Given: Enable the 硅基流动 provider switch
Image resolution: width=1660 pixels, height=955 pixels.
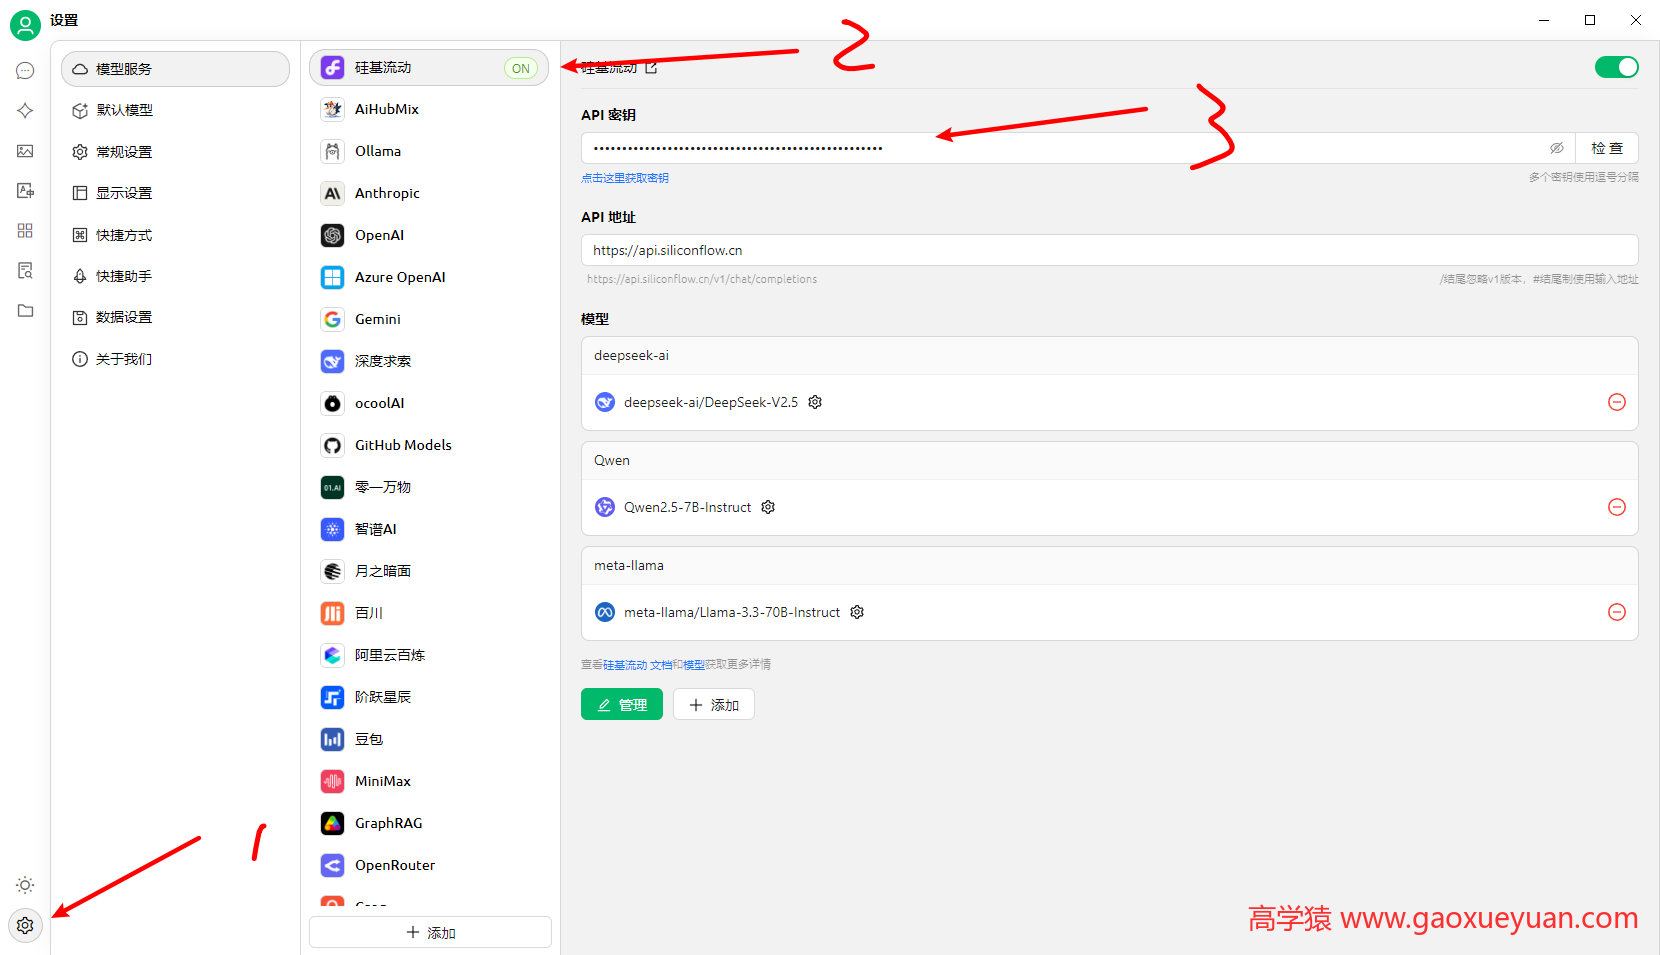Looking at the screenshot, I should coord(1616,67).
